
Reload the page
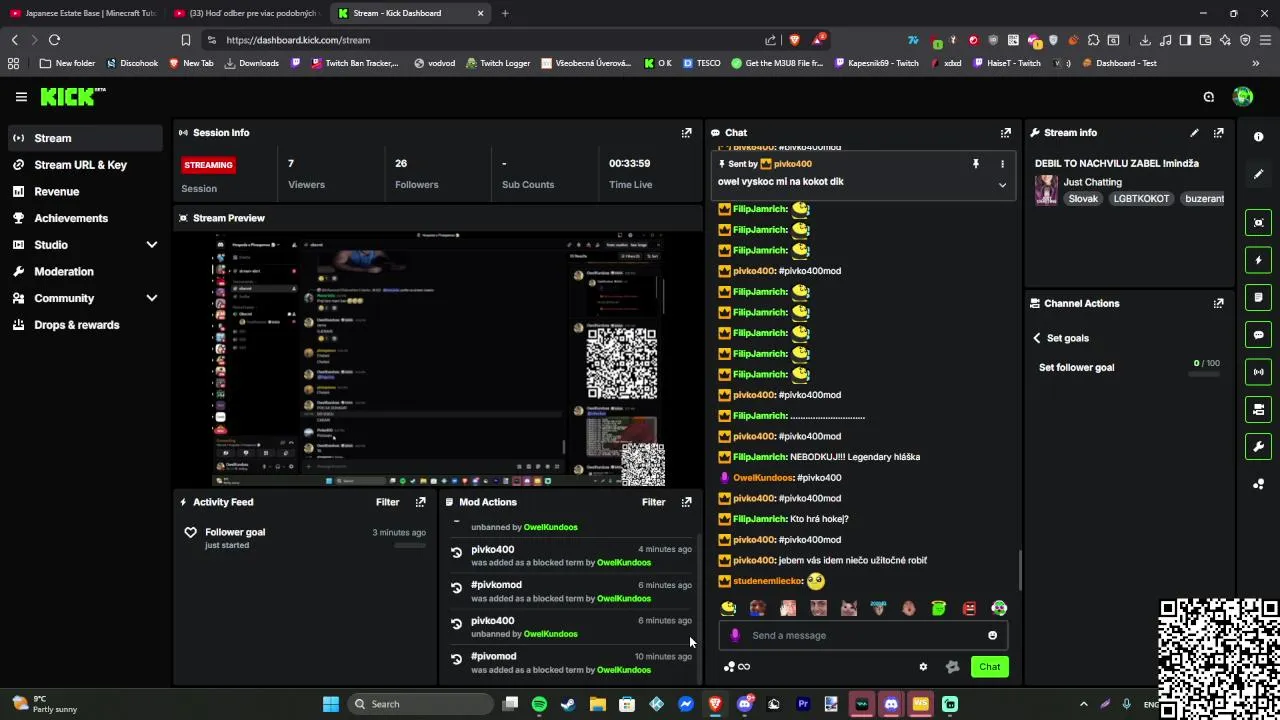coord(54,40)
